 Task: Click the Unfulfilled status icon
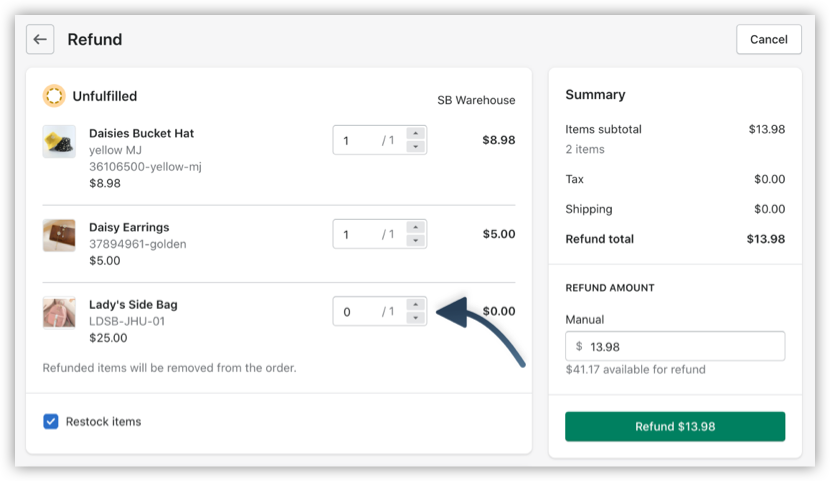pyautogui.click(x=54, y=96)
